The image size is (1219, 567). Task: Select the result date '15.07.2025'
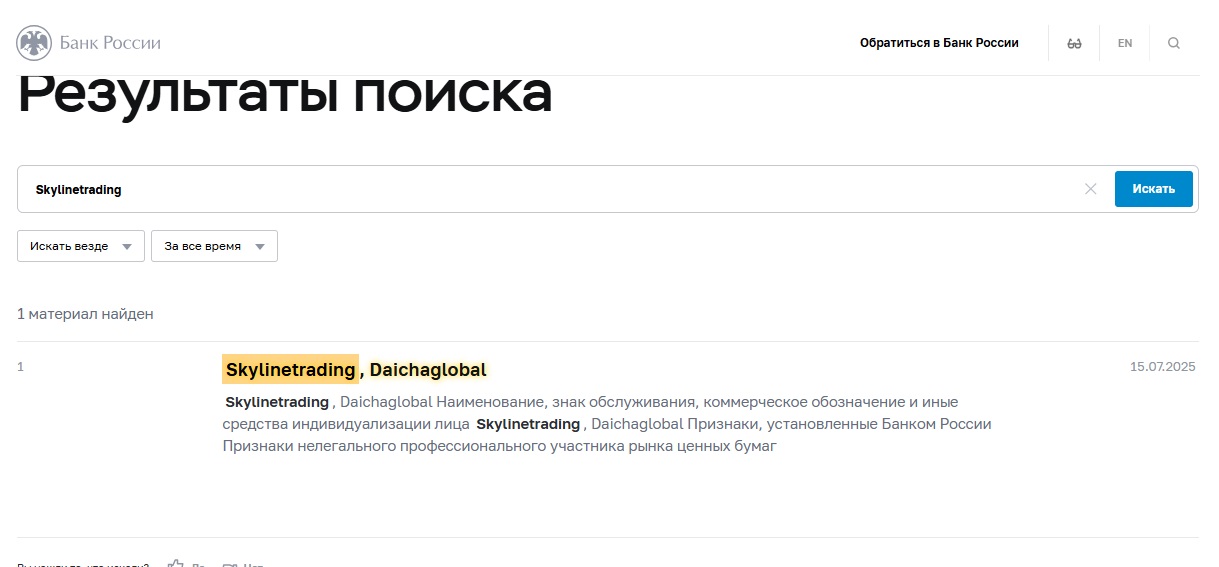point(1163,367)
